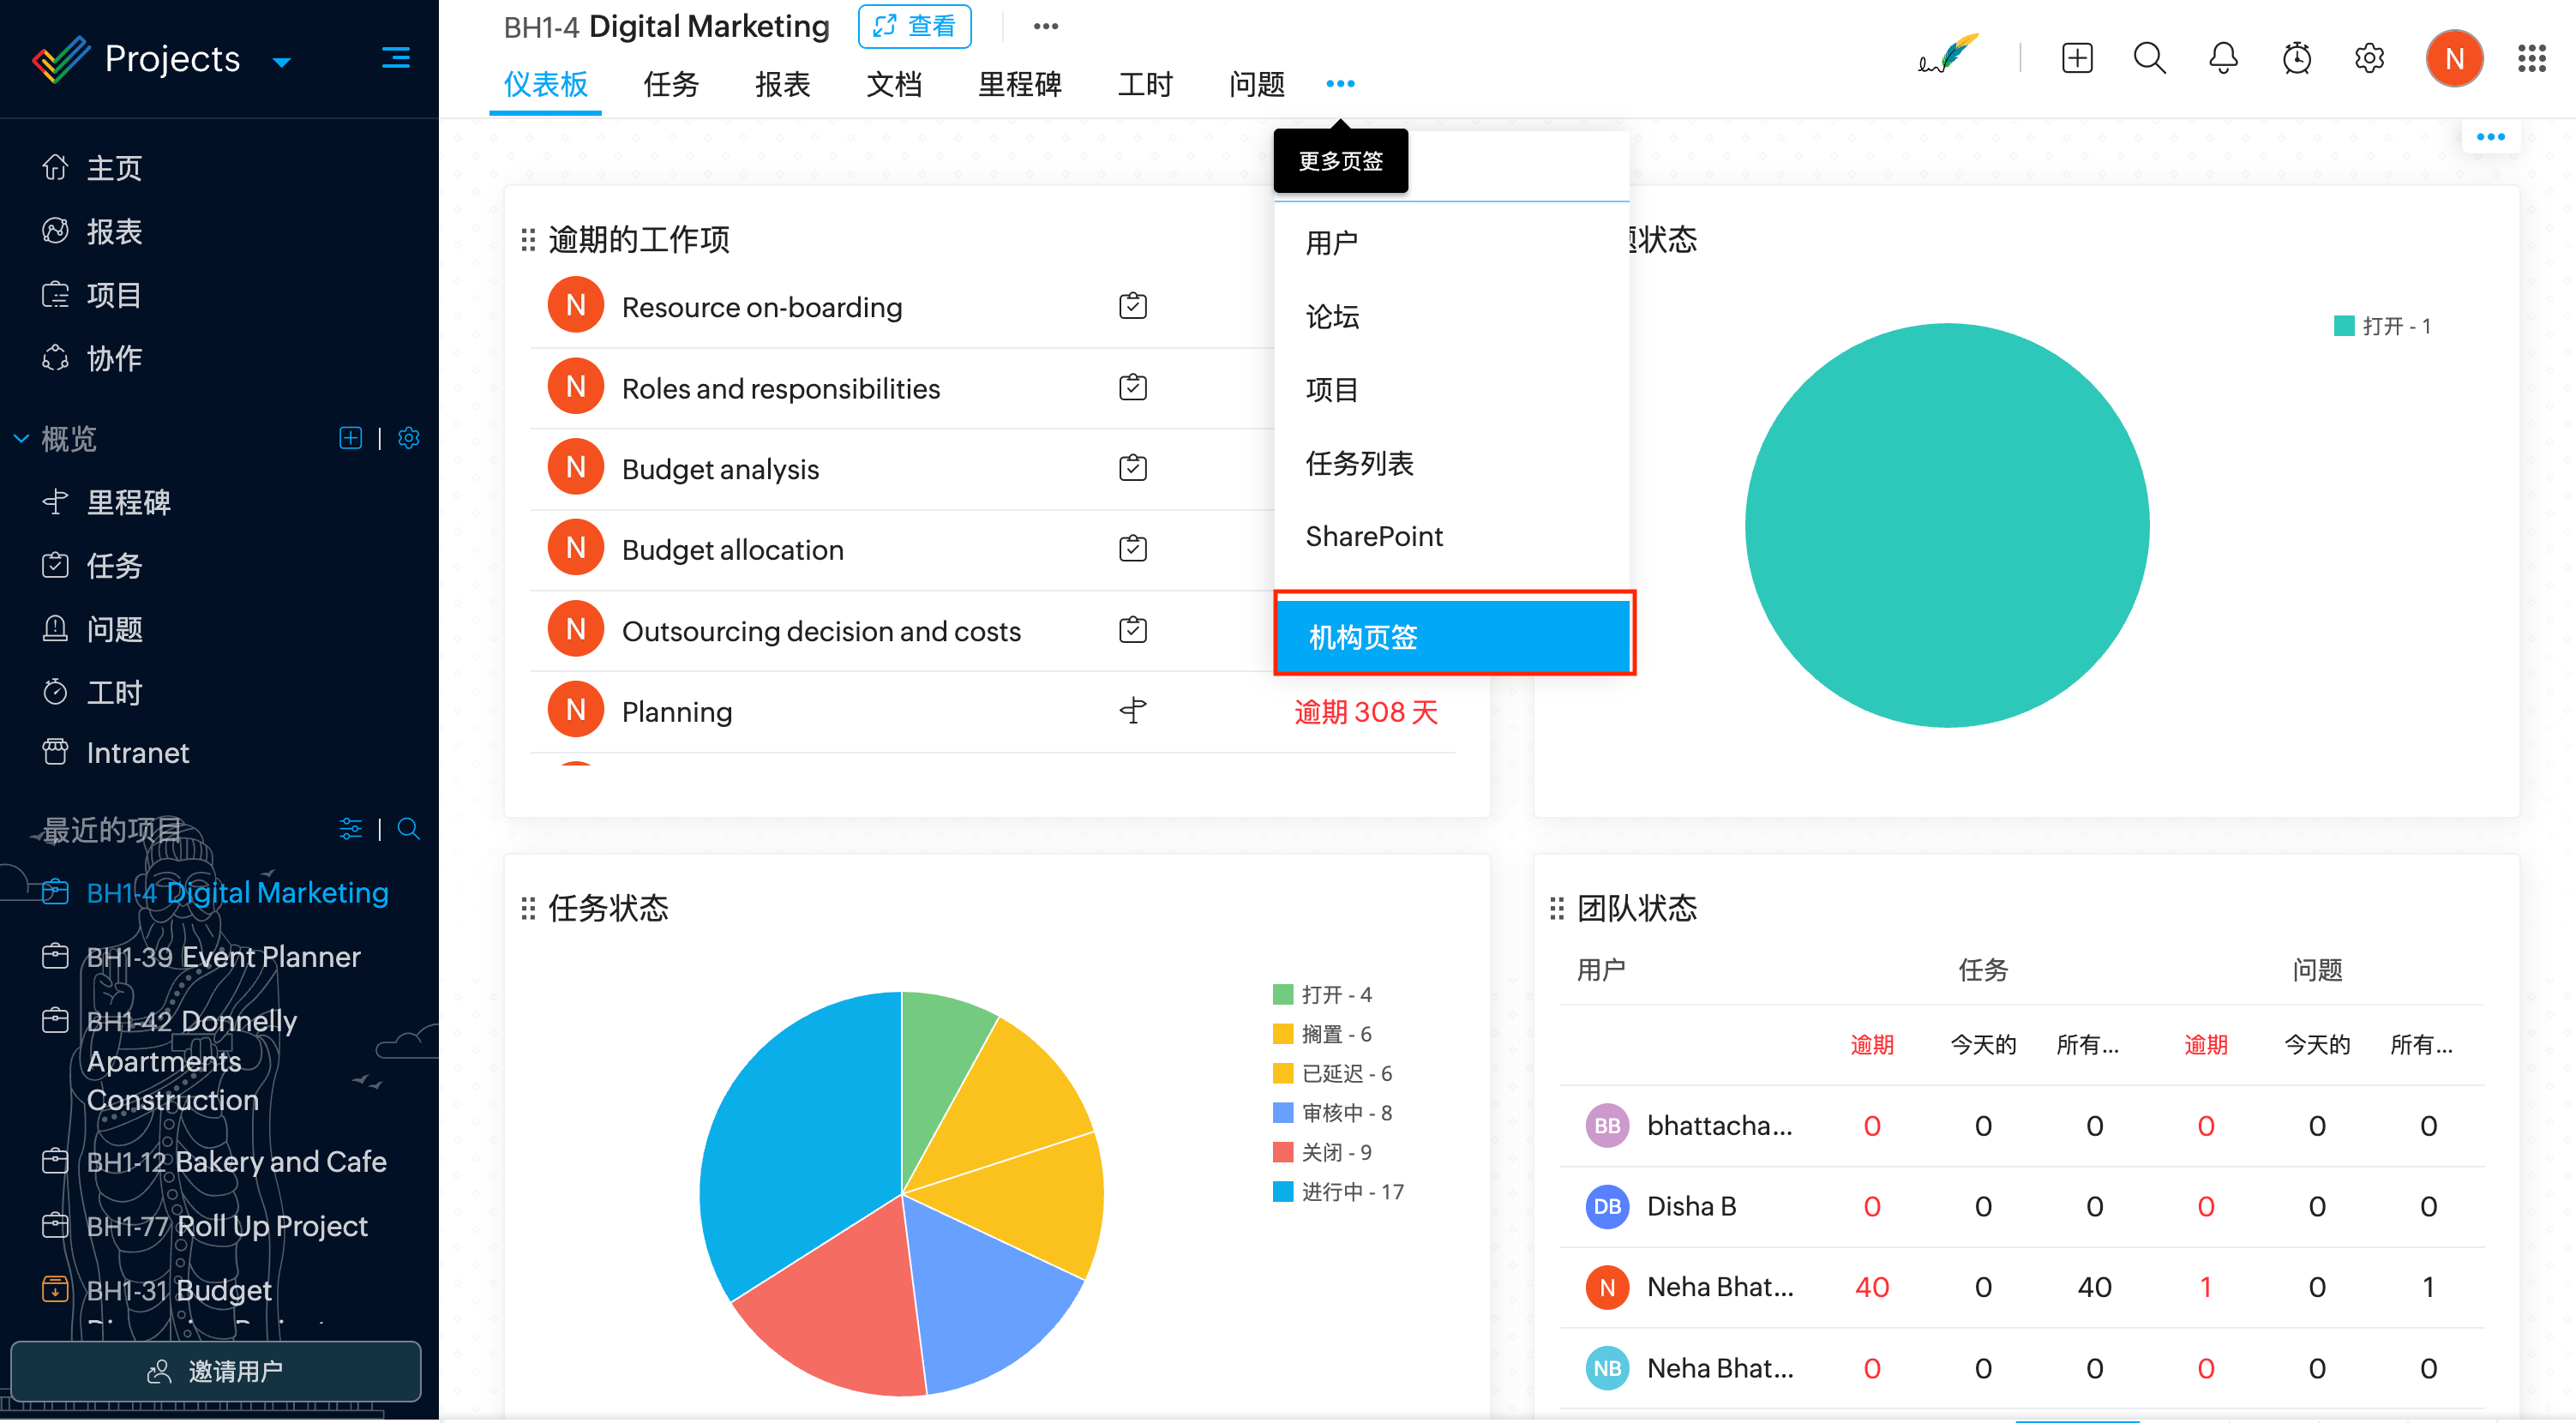This screenshot has width=2576, height=1423.
Task: Click the settings gear in top bar
Action: 2369,58
